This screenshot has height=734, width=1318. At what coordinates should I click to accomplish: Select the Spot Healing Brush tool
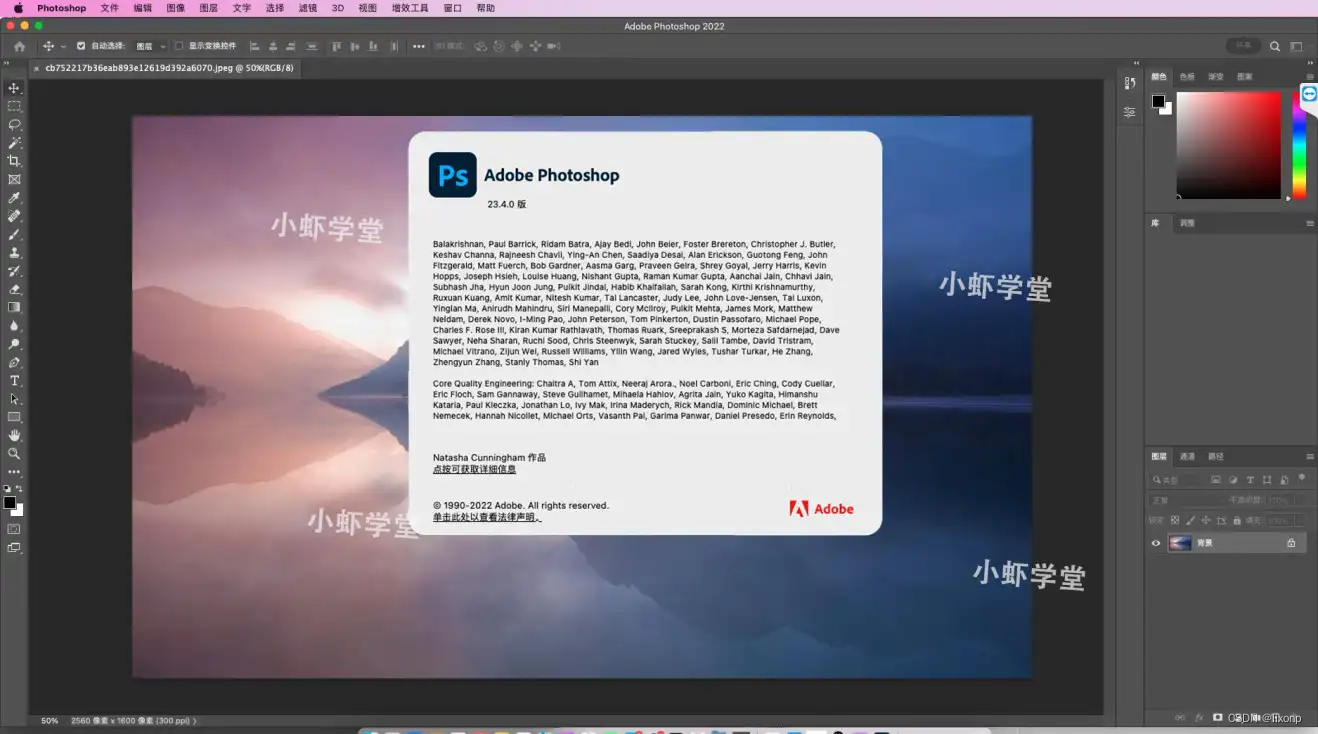pos(14,216)
